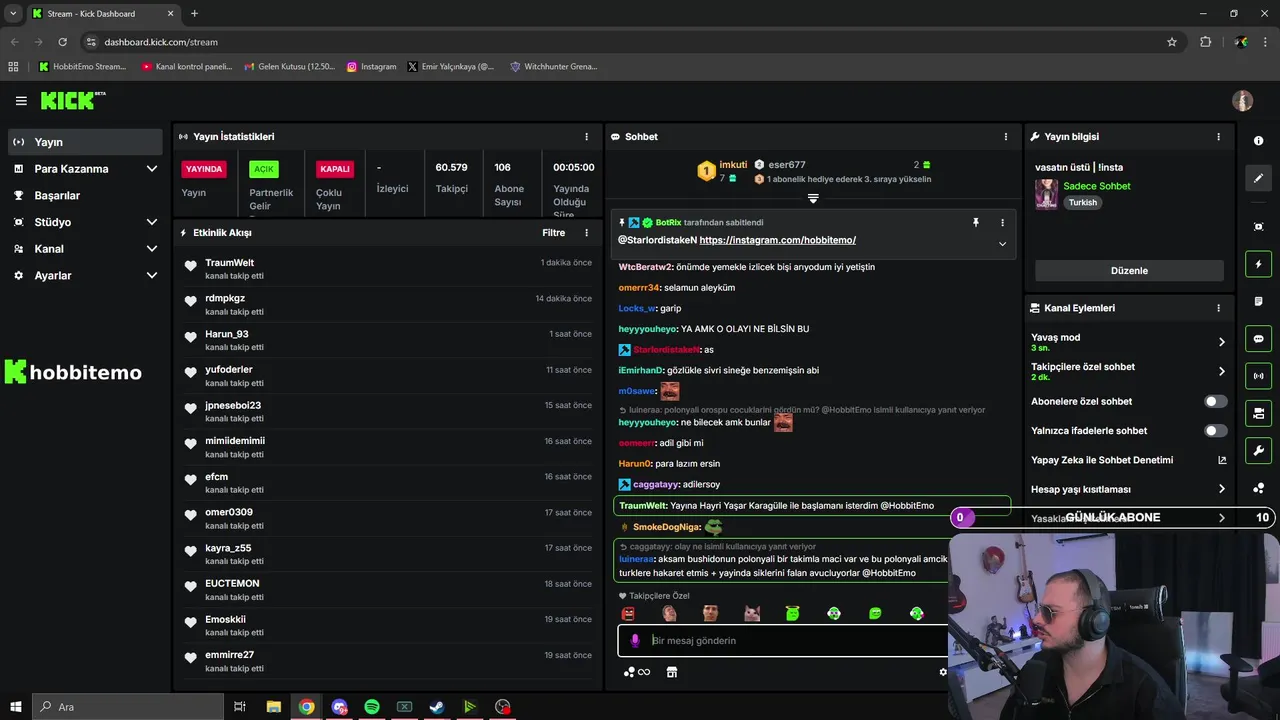Click the Sadece Sohbet category thumbnail

1046,194
